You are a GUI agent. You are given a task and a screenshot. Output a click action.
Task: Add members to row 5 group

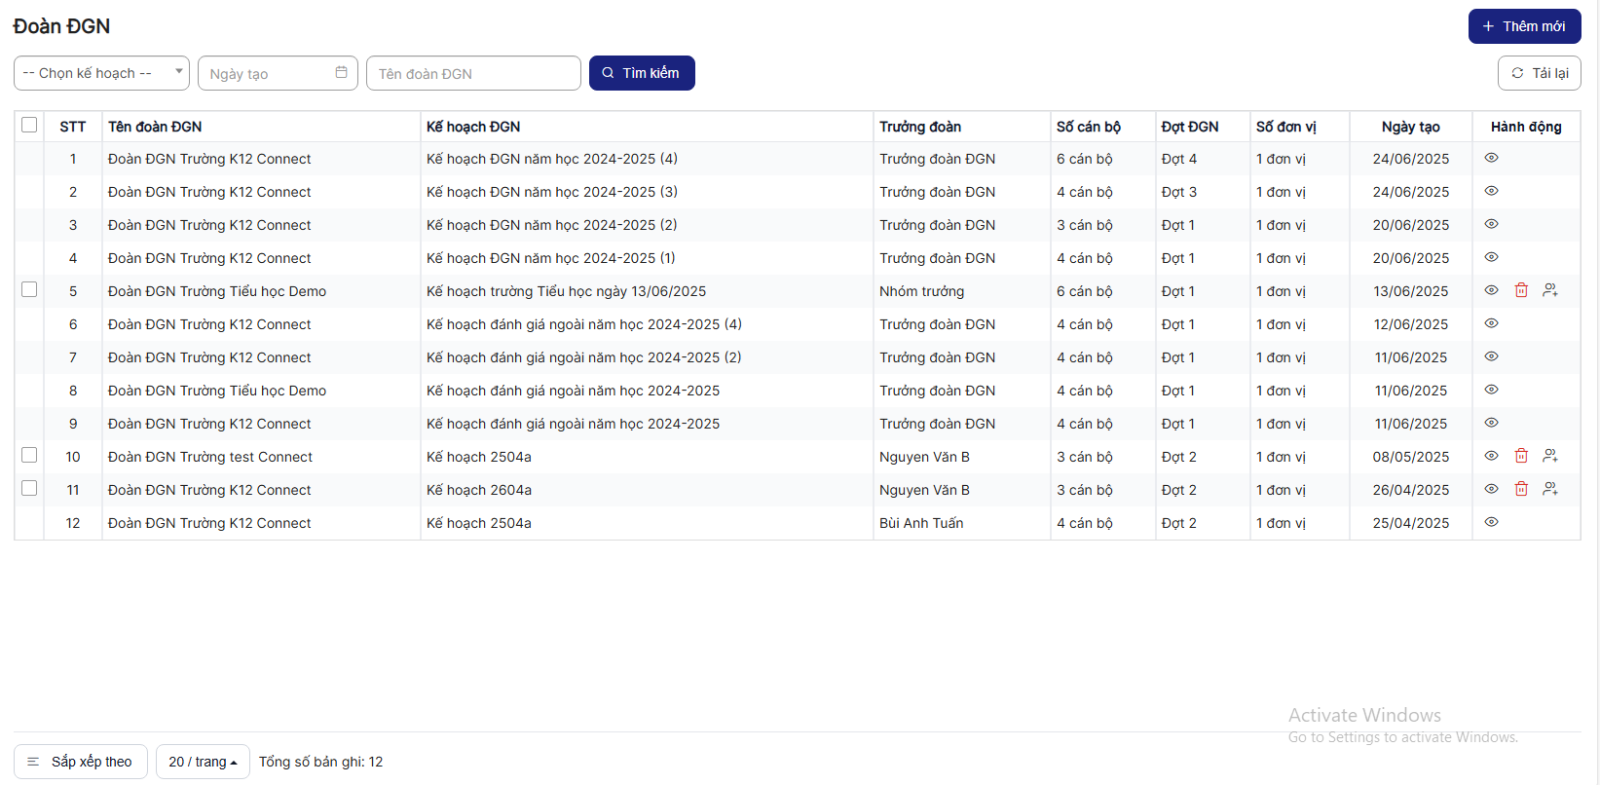coord(1550,290)
